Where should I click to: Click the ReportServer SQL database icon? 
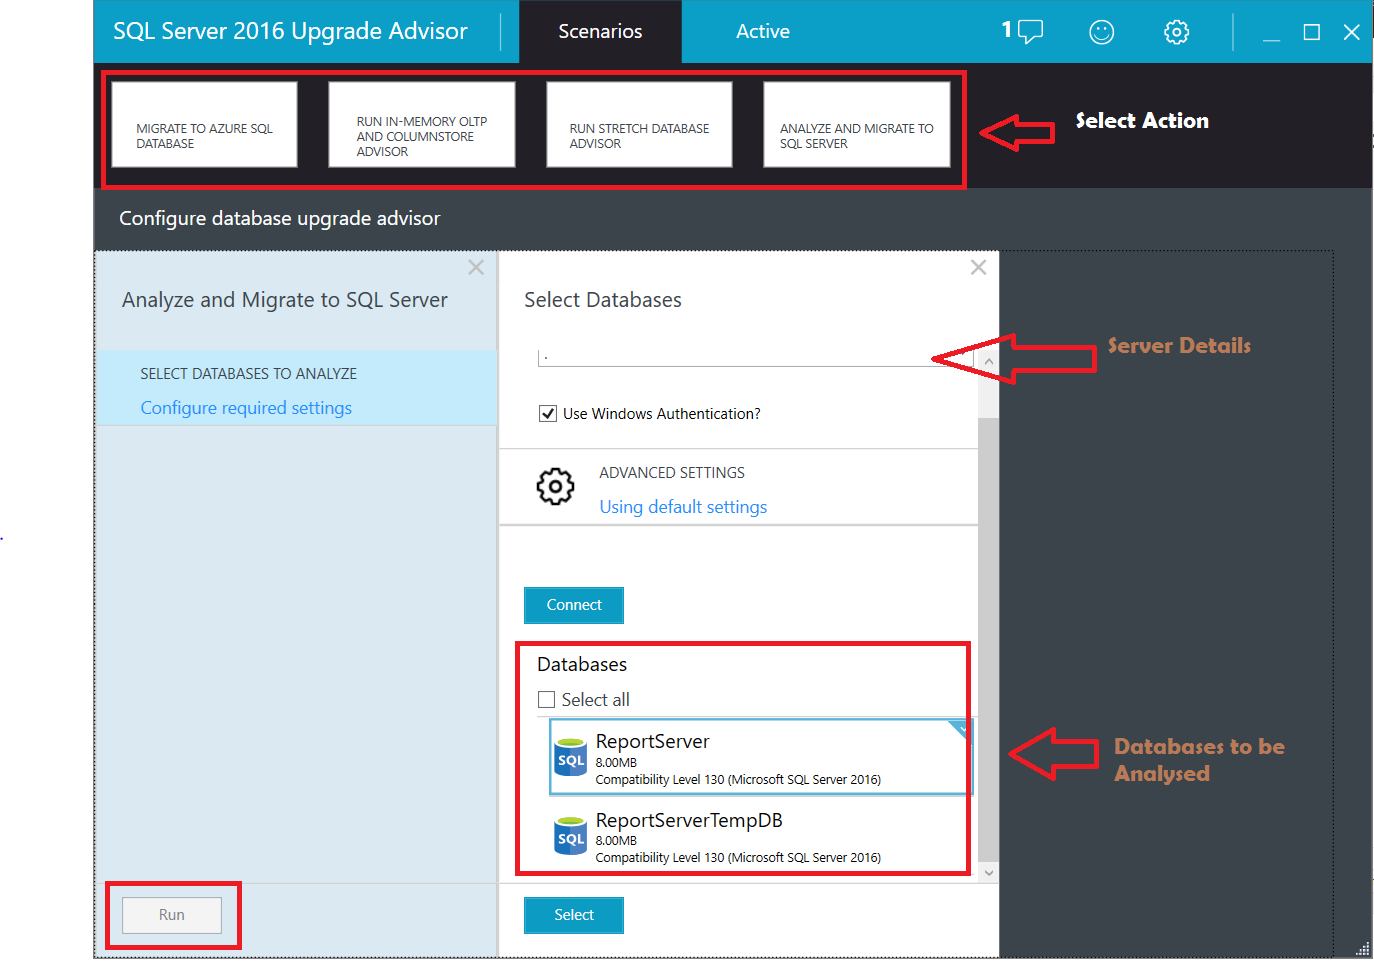pyautogui.click(x=570, y=757)
